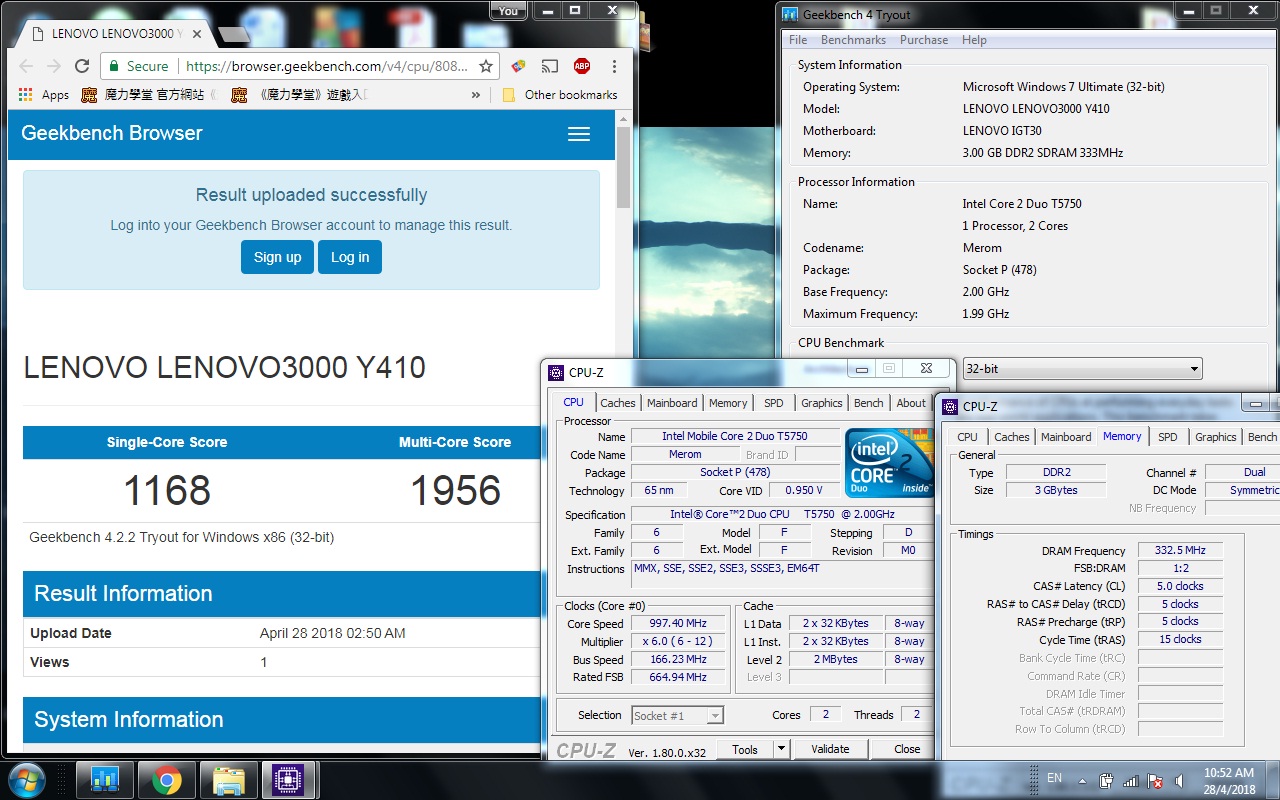The width and height of the screenshot is (1280, 800).
Task: Open the About tab in front CPU-Z
Action: (x=911, y=403)
